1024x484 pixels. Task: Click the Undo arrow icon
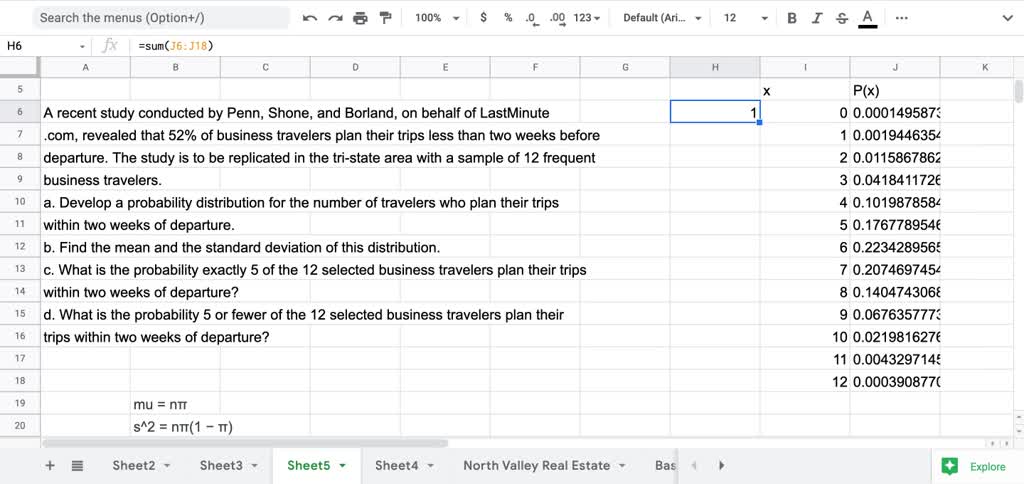tap(310, 18)
